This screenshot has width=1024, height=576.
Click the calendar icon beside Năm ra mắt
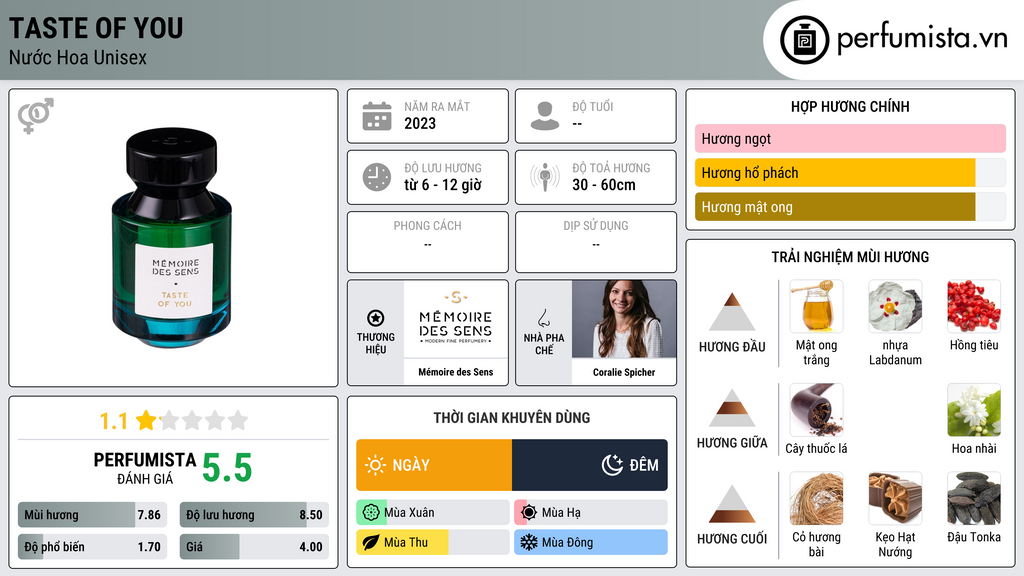pos(377,116)
